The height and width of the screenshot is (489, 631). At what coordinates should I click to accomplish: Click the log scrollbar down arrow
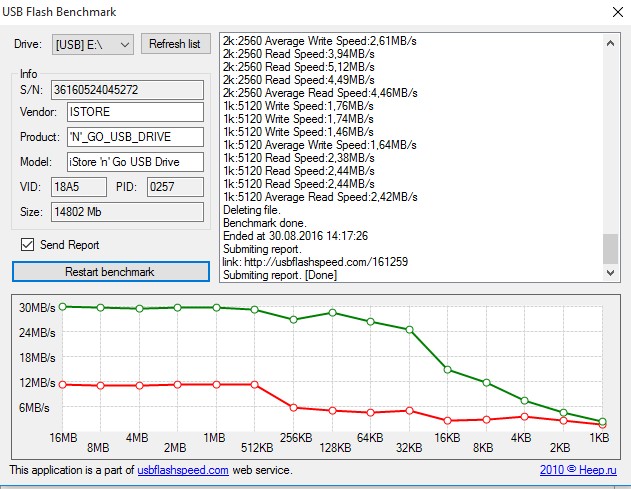610,273
